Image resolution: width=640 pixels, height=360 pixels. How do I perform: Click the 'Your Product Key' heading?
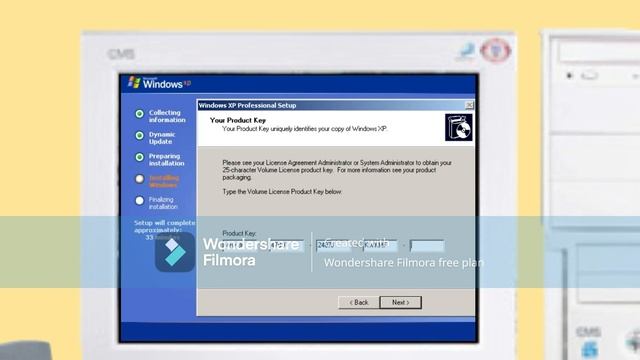click(x=238, y=120)
